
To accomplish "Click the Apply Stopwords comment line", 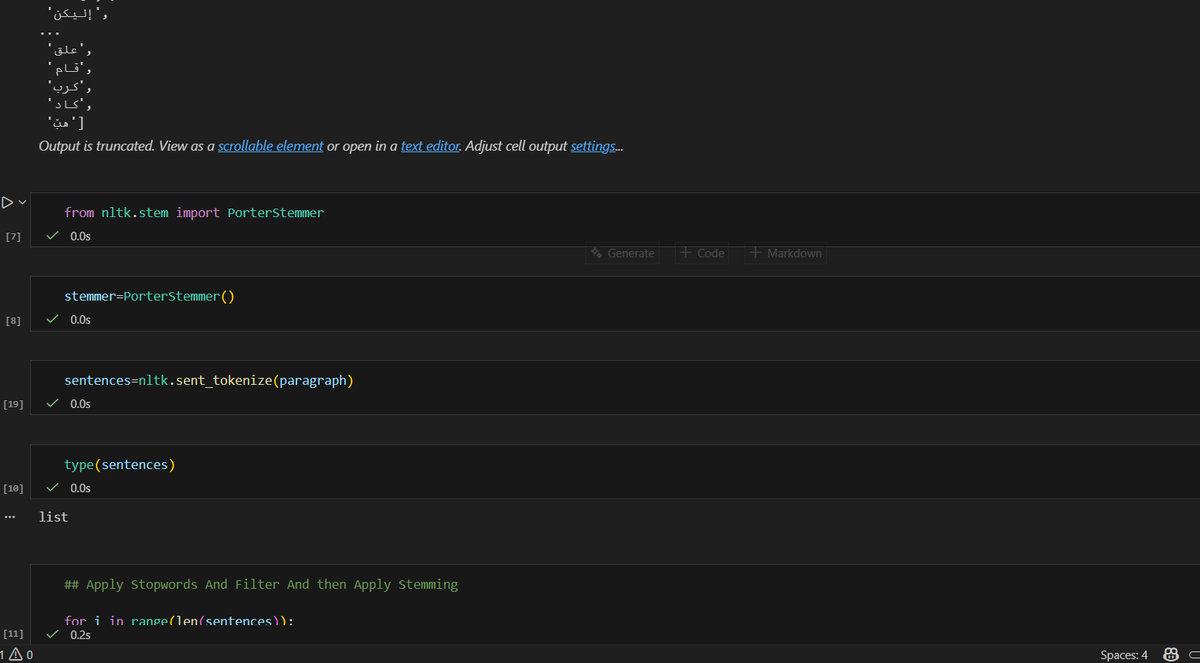I will pyautogui.click(x=261, y=584).
